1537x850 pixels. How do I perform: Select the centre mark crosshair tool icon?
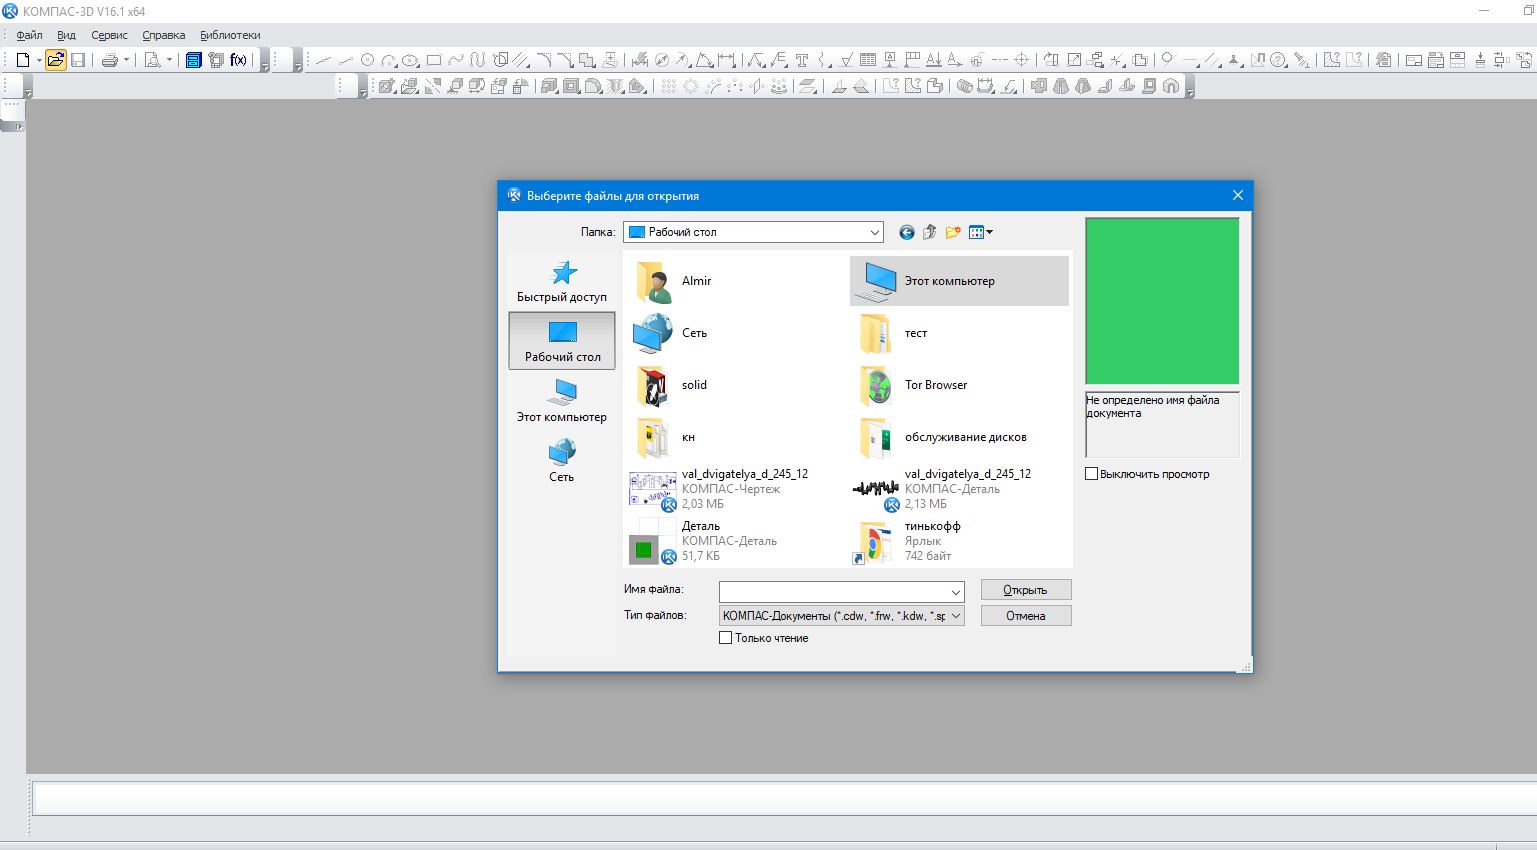1021,60
